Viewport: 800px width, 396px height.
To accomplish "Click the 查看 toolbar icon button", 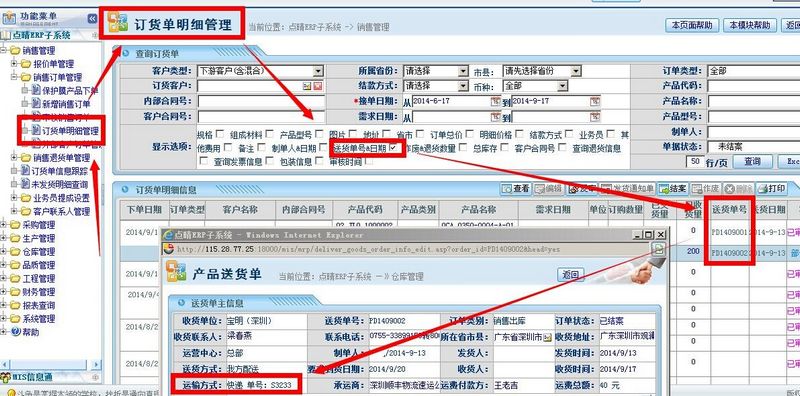I will coord(515,189).
